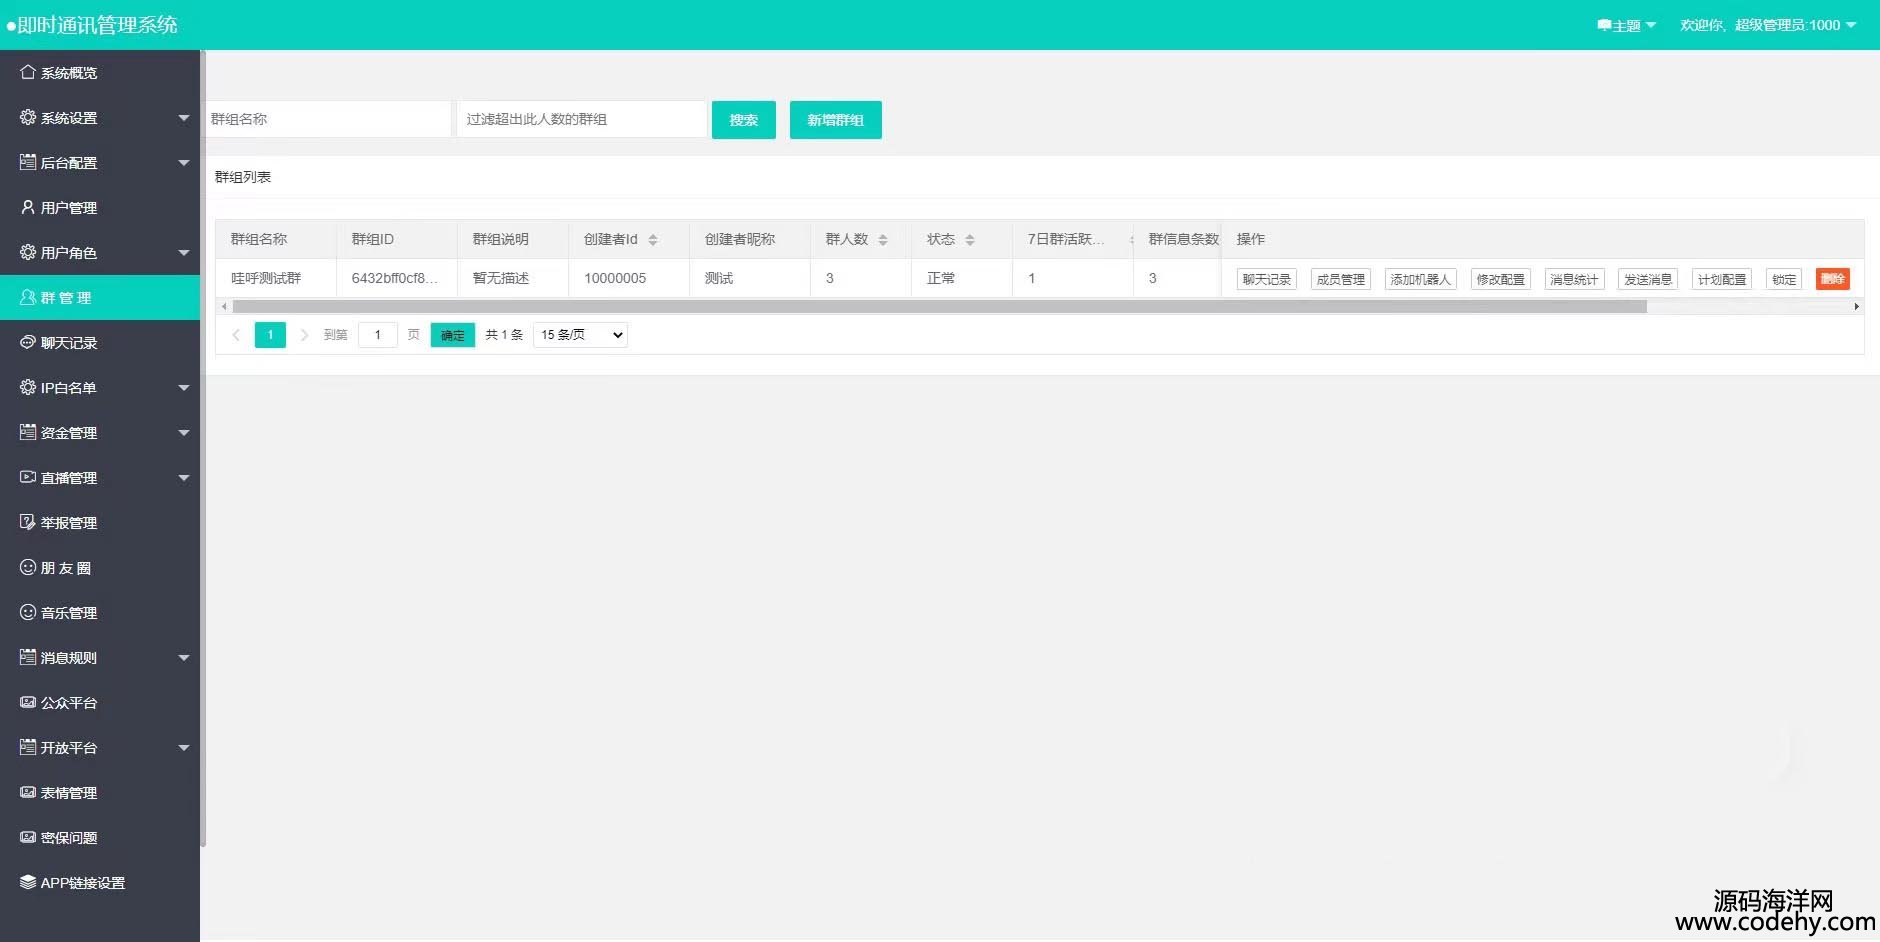Screen dimensions: 1880x942
Task: Go to next page arrow in pagination
Action: point(304,335)
